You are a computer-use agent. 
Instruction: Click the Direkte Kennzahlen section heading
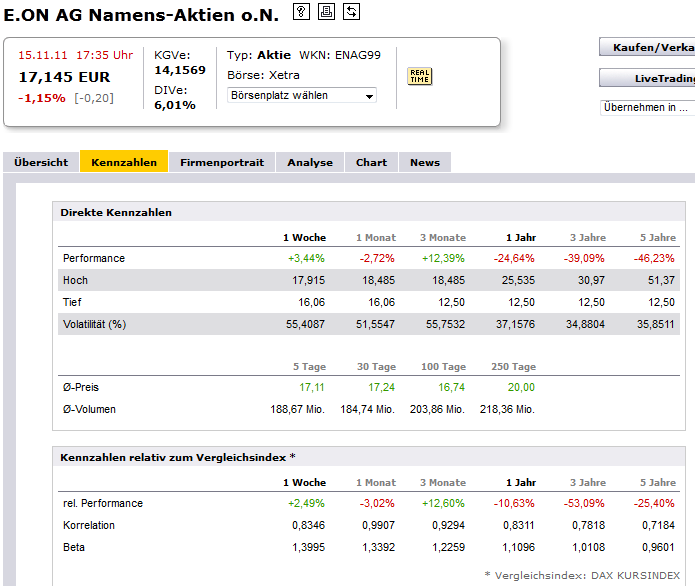116,212
